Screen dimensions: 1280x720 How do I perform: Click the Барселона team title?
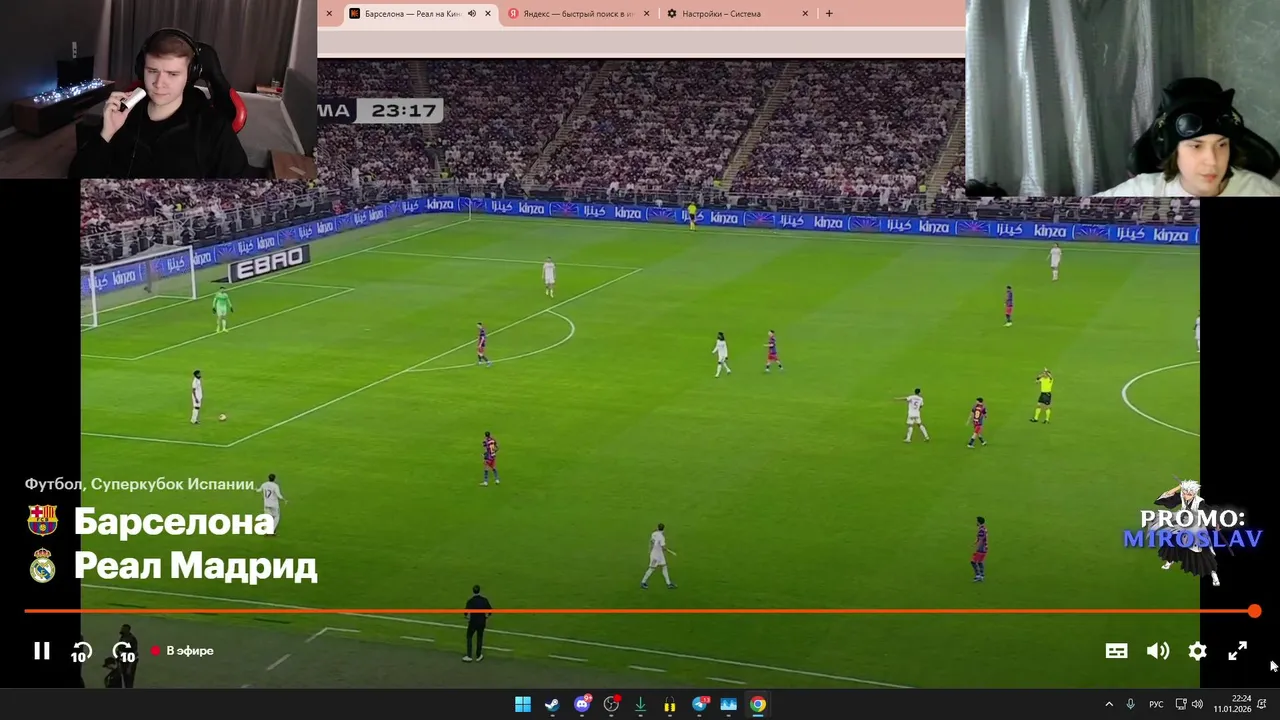coord(174,521)
